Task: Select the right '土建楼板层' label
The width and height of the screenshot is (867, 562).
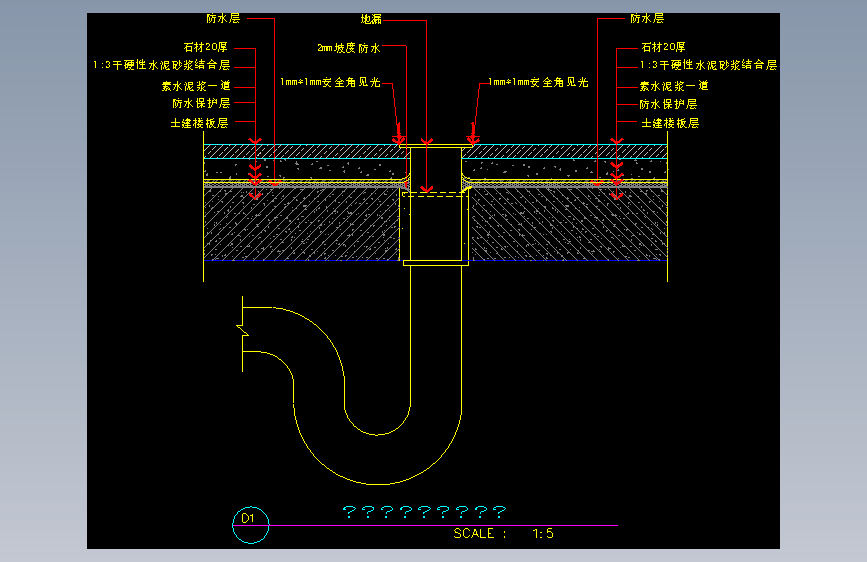Action: click(x=670, y=123)
